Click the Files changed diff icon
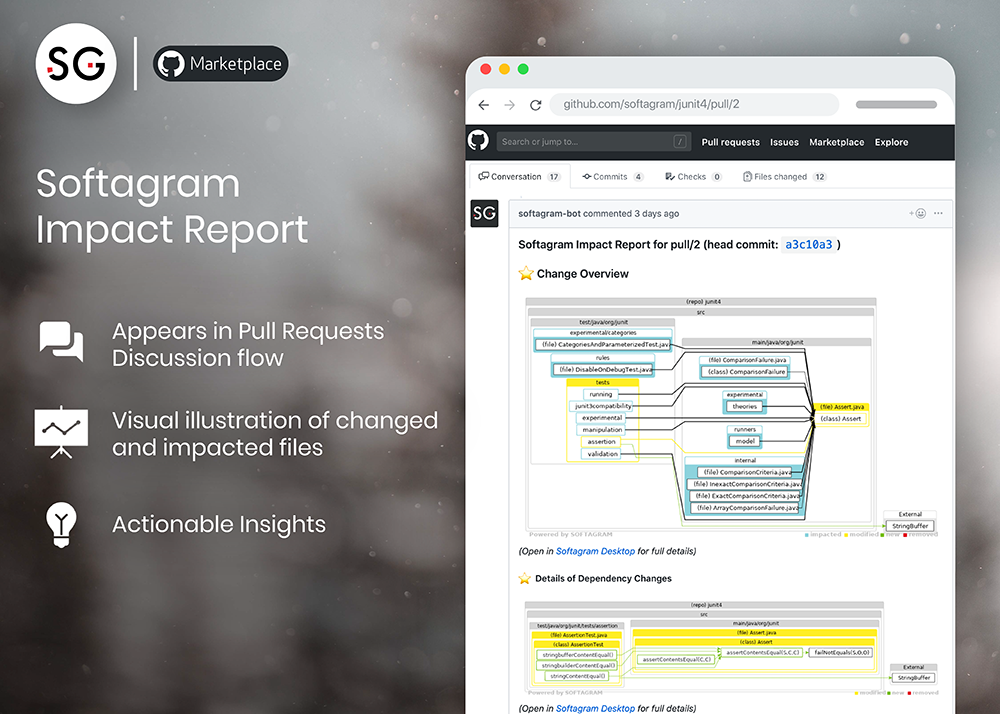 (x=747, y=176)
